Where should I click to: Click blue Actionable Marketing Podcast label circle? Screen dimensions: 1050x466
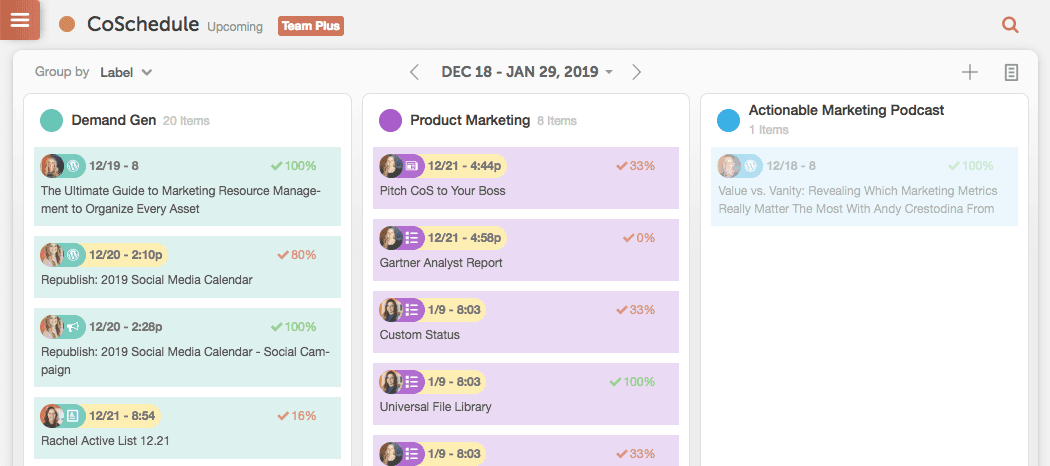coord(729,121)
